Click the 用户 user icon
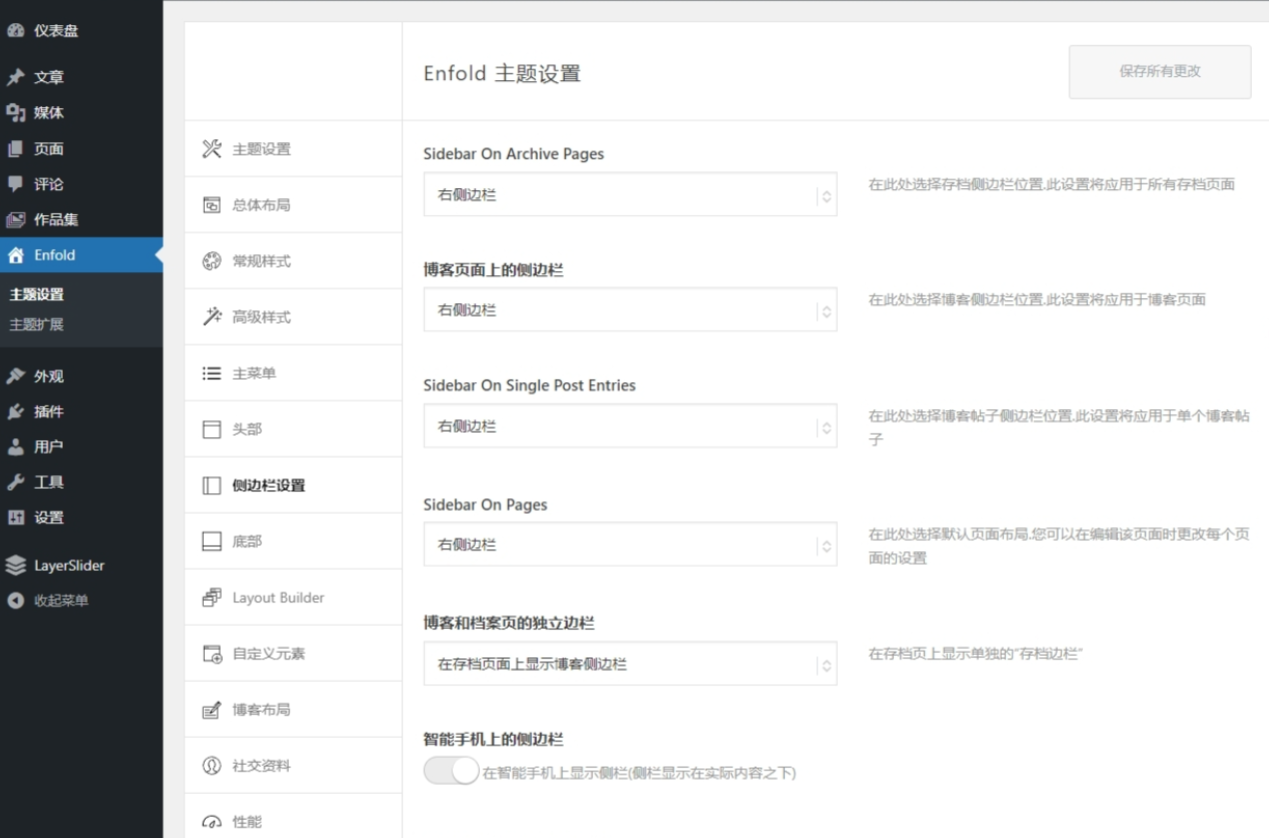Viewport: 1269px width, 838px height. [15, 447]
